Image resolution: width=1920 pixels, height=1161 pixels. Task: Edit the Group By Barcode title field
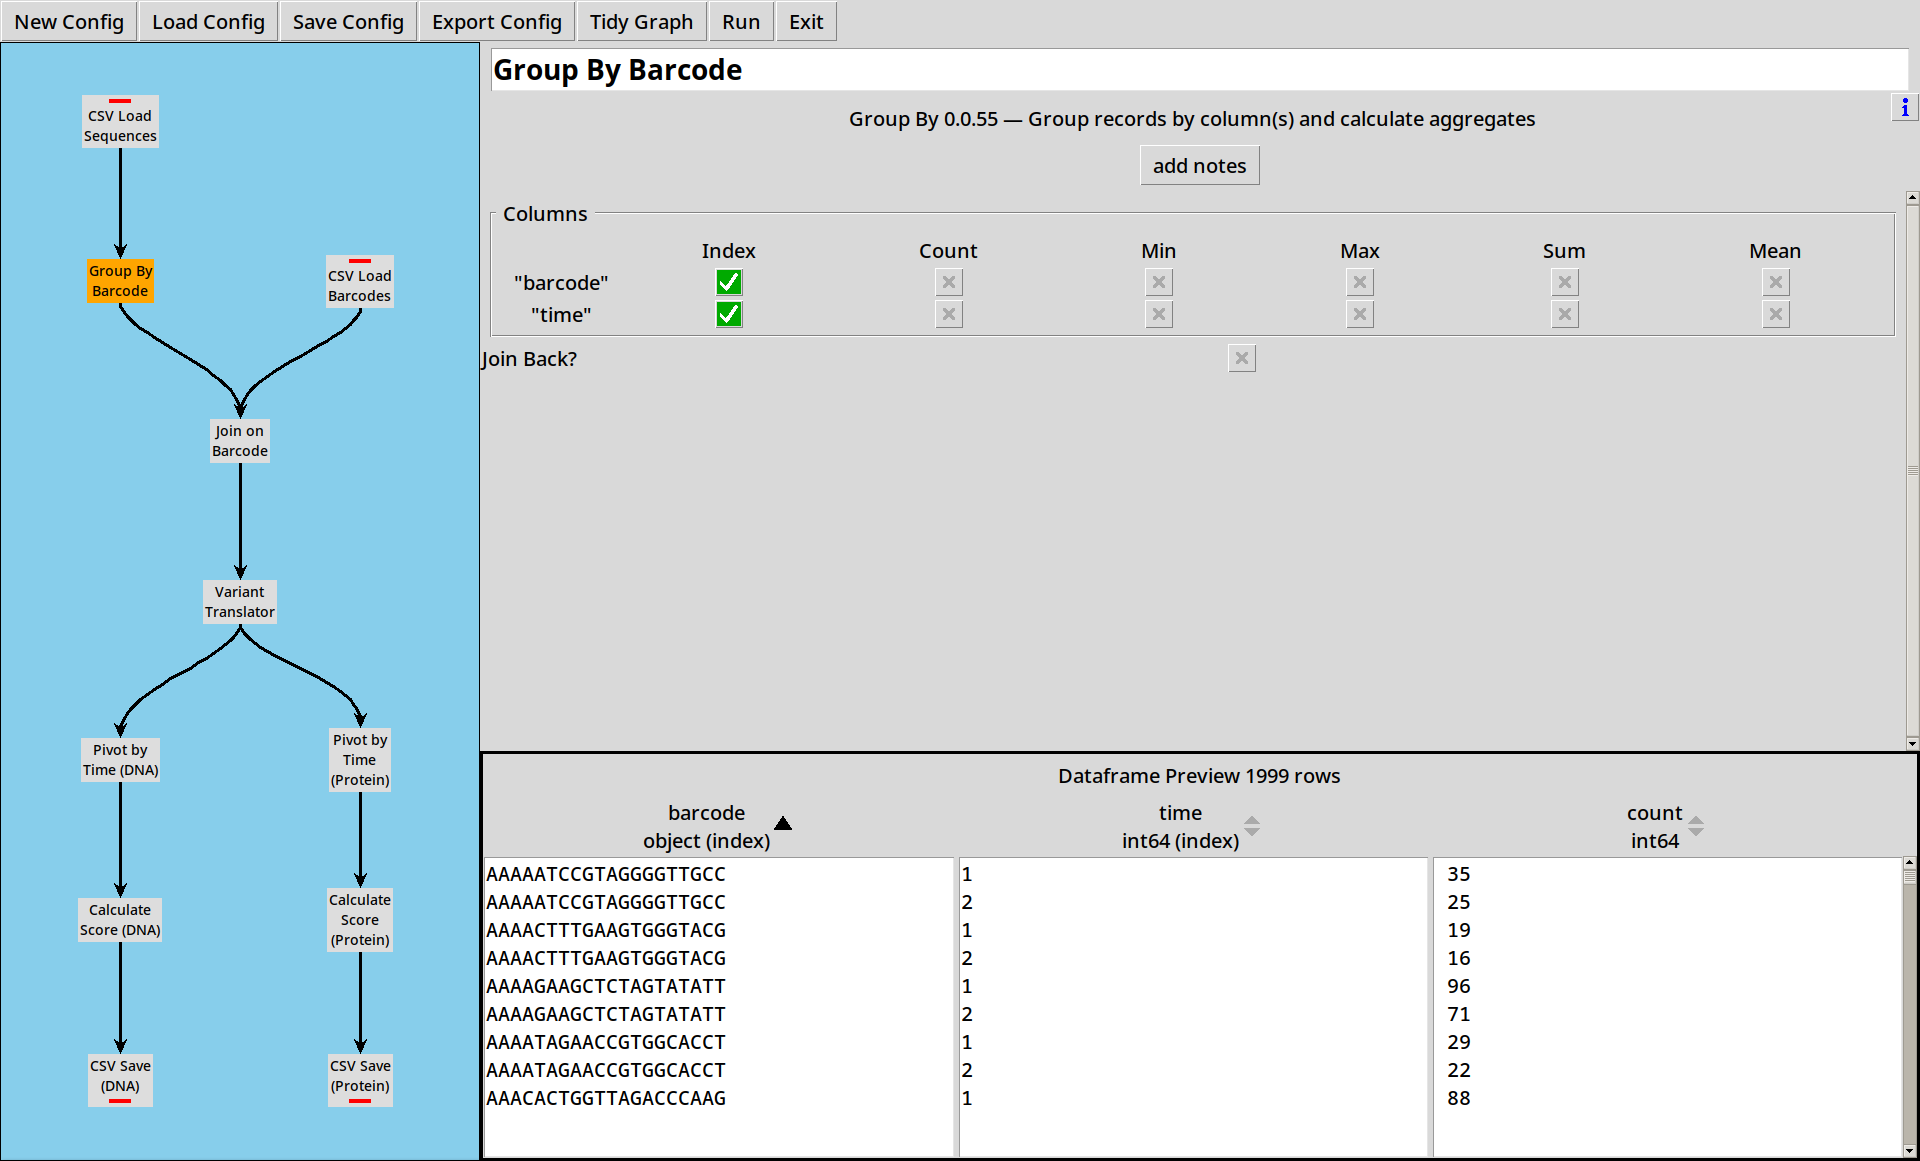tap(1199, 70)
